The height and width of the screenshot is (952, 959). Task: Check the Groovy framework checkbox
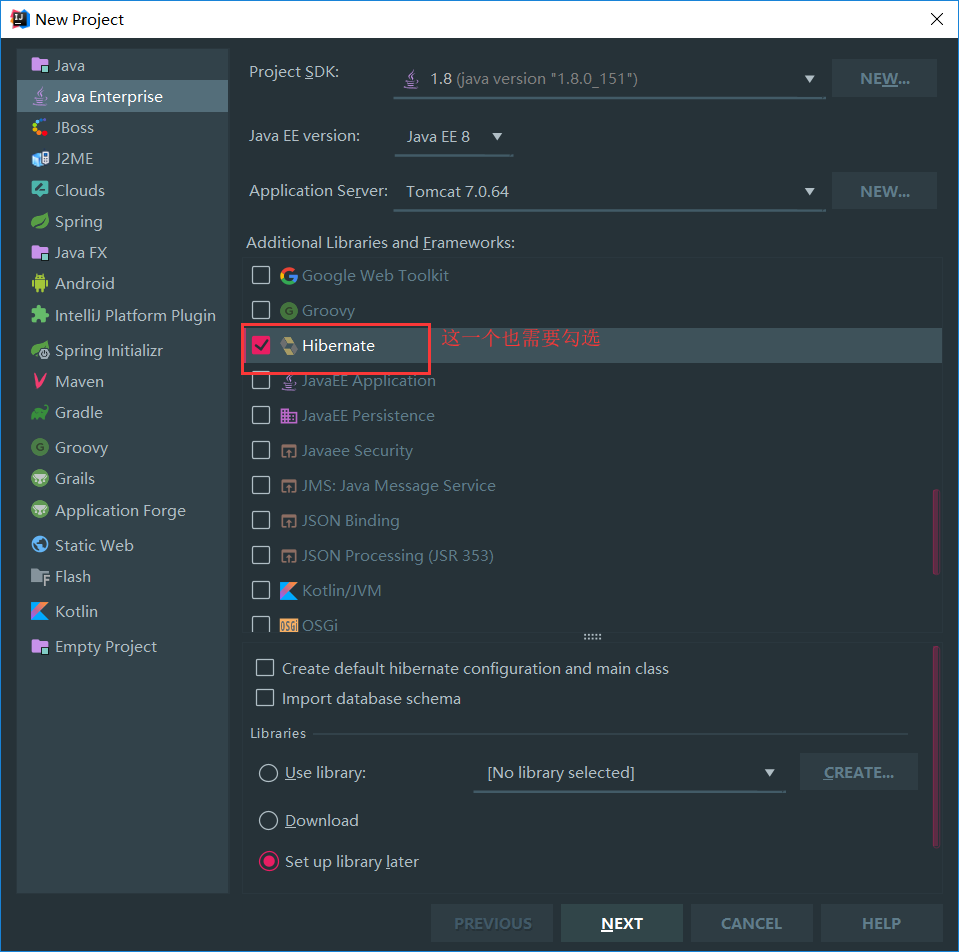pos(261,310)
